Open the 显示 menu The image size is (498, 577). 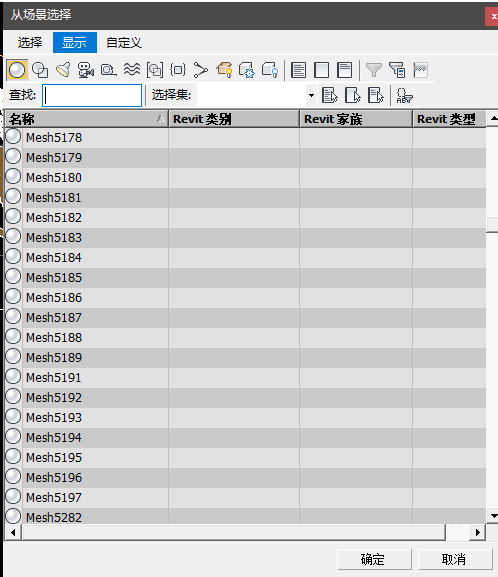(75, 43)
